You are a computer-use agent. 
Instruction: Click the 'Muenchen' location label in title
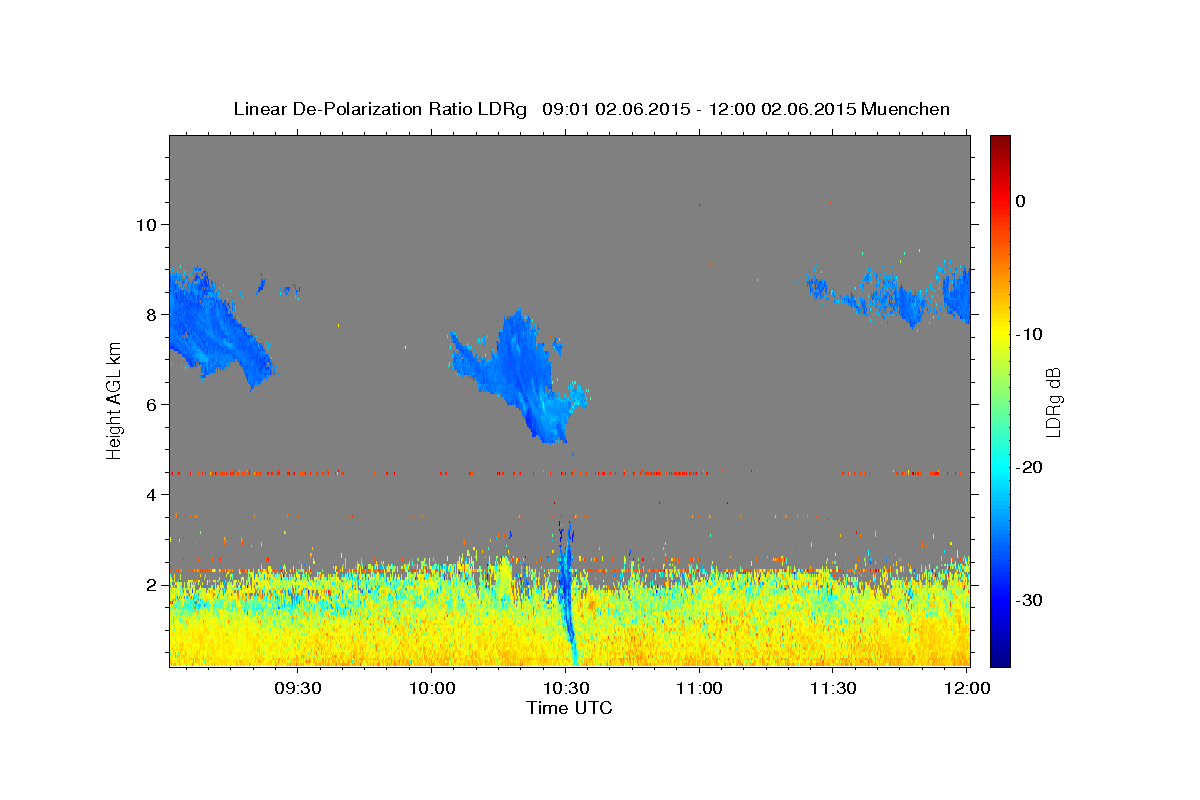coord(906,109)
